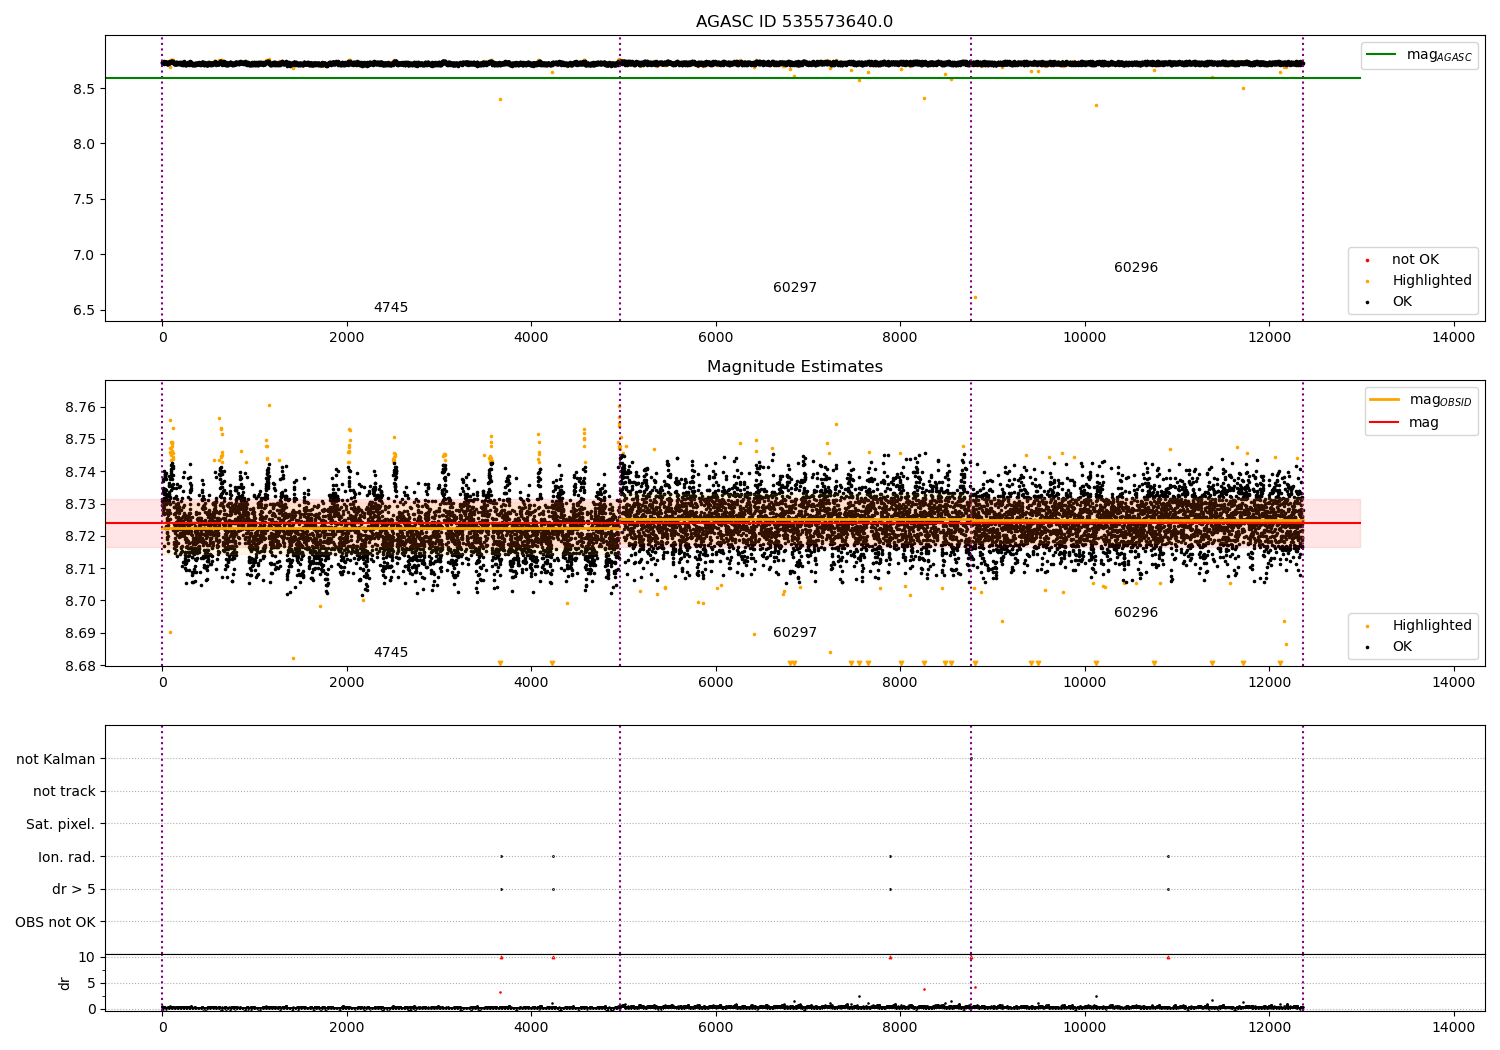
Task: Click y-axis tick '6.5' in top plot
Action: 84,310
